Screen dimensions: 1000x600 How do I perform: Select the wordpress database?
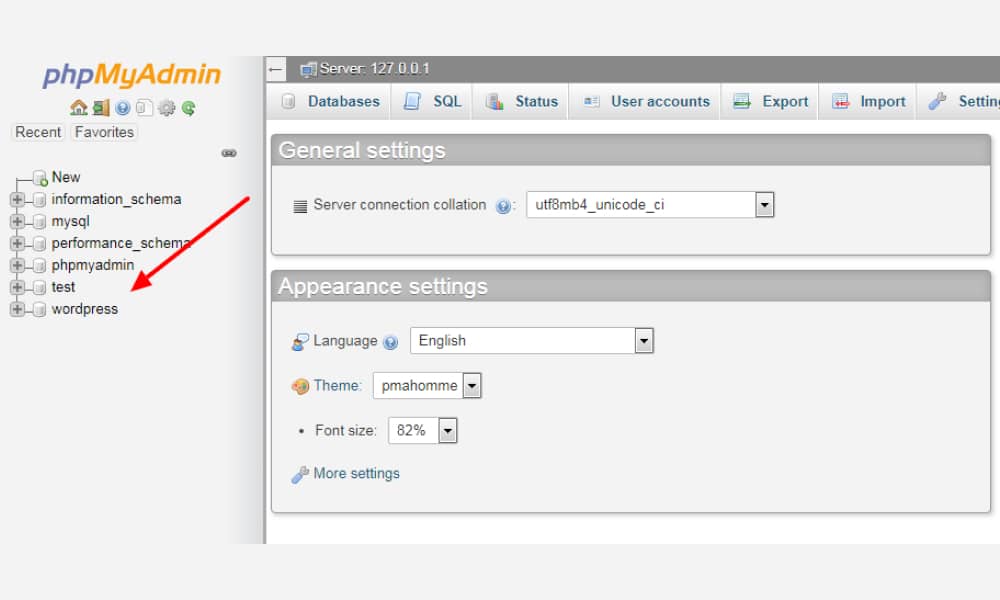click(x=85, y=309)
